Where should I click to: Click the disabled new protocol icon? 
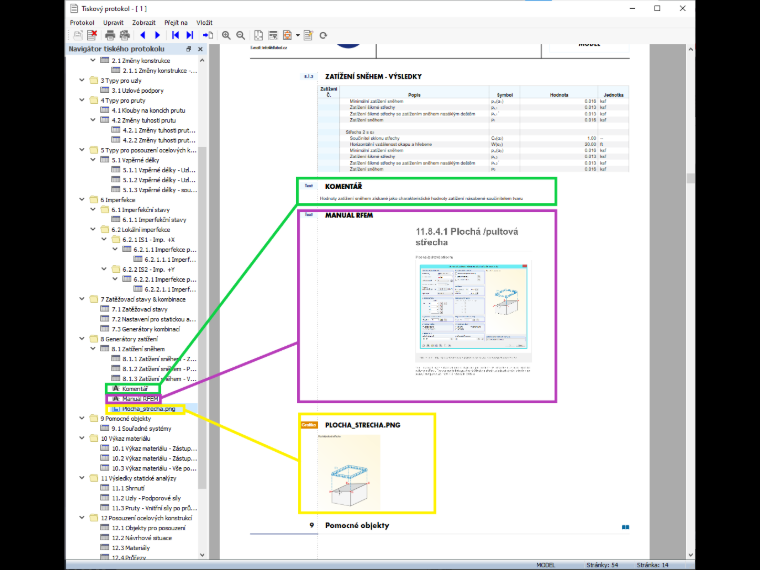[x=78, y=35]
